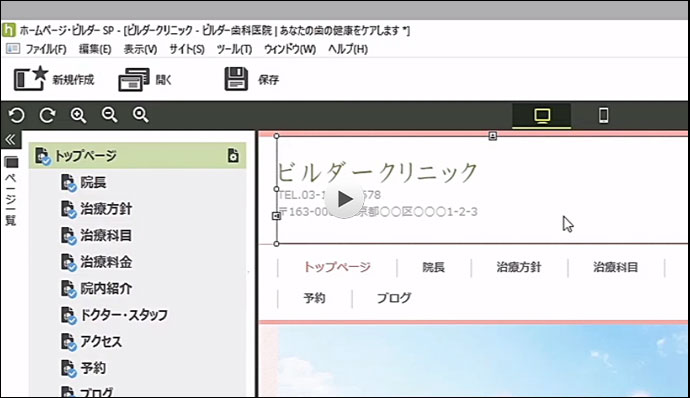
Task: Click the page icon next to アクセス
Action: pos(68,342)
